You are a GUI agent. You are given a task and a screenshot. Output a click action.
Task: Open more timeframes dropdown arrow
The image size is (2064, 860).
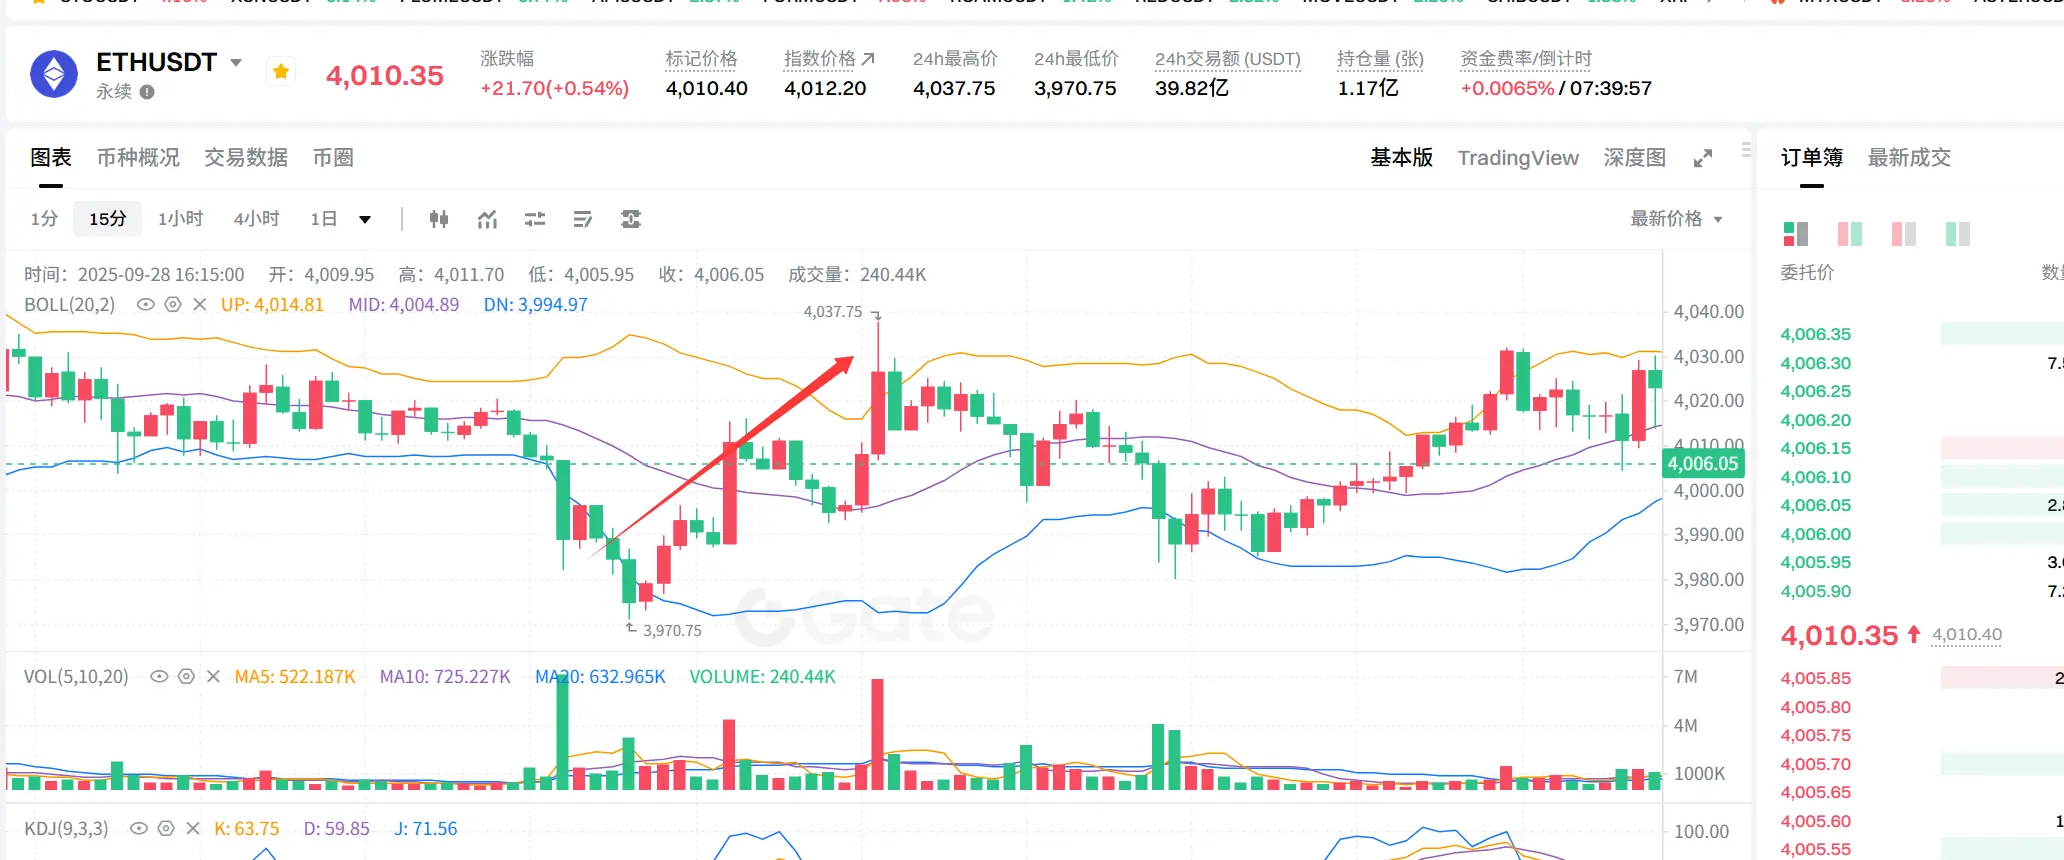click(x=365, y=220)
